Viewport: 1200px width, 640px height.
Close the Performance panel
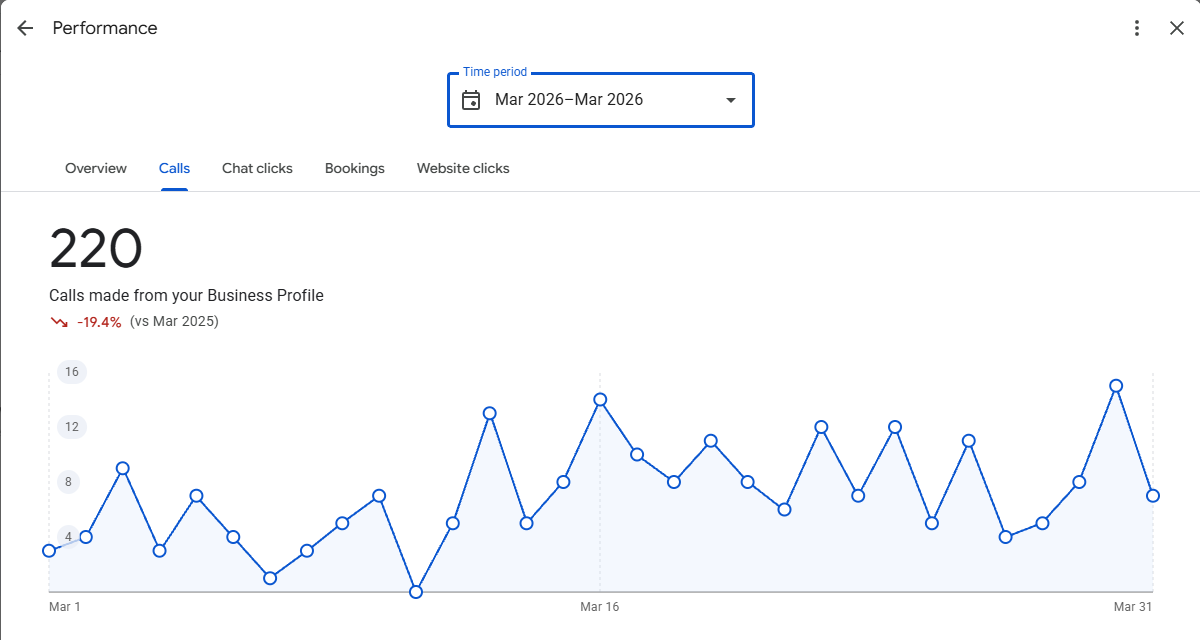click(1177, 28)
